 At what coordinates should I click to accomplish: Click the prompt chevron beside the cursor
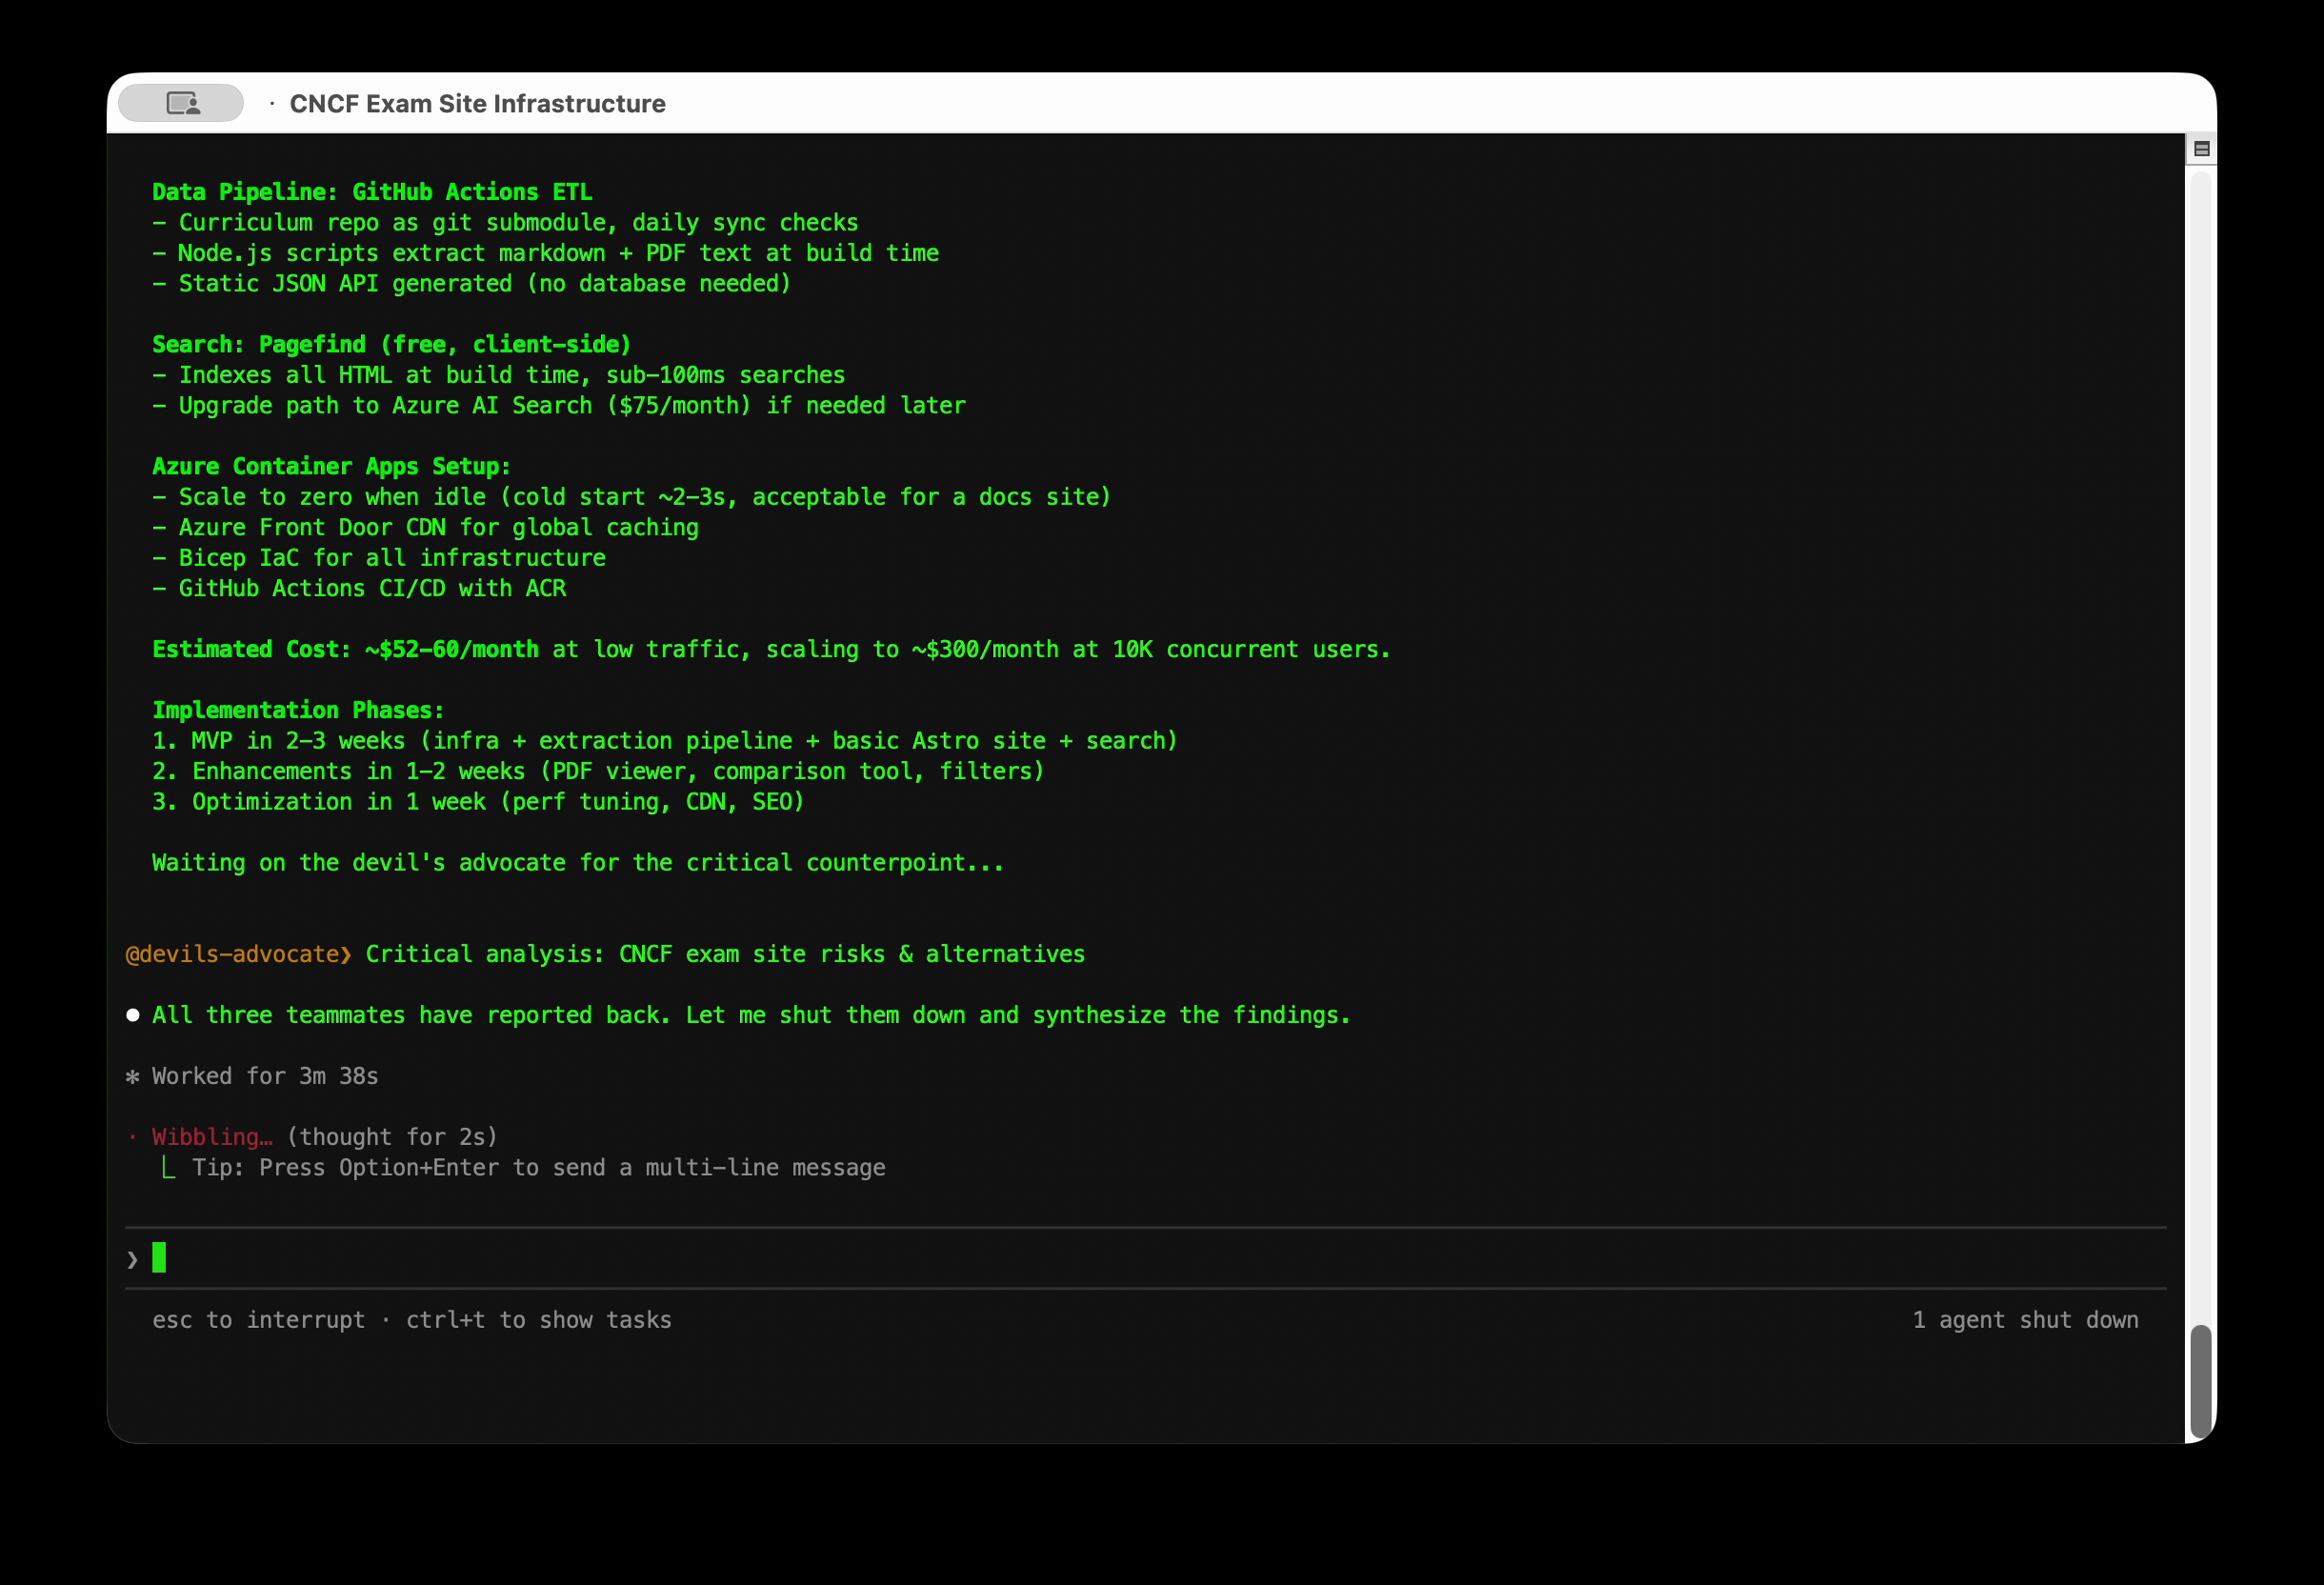coord(132,1259)
